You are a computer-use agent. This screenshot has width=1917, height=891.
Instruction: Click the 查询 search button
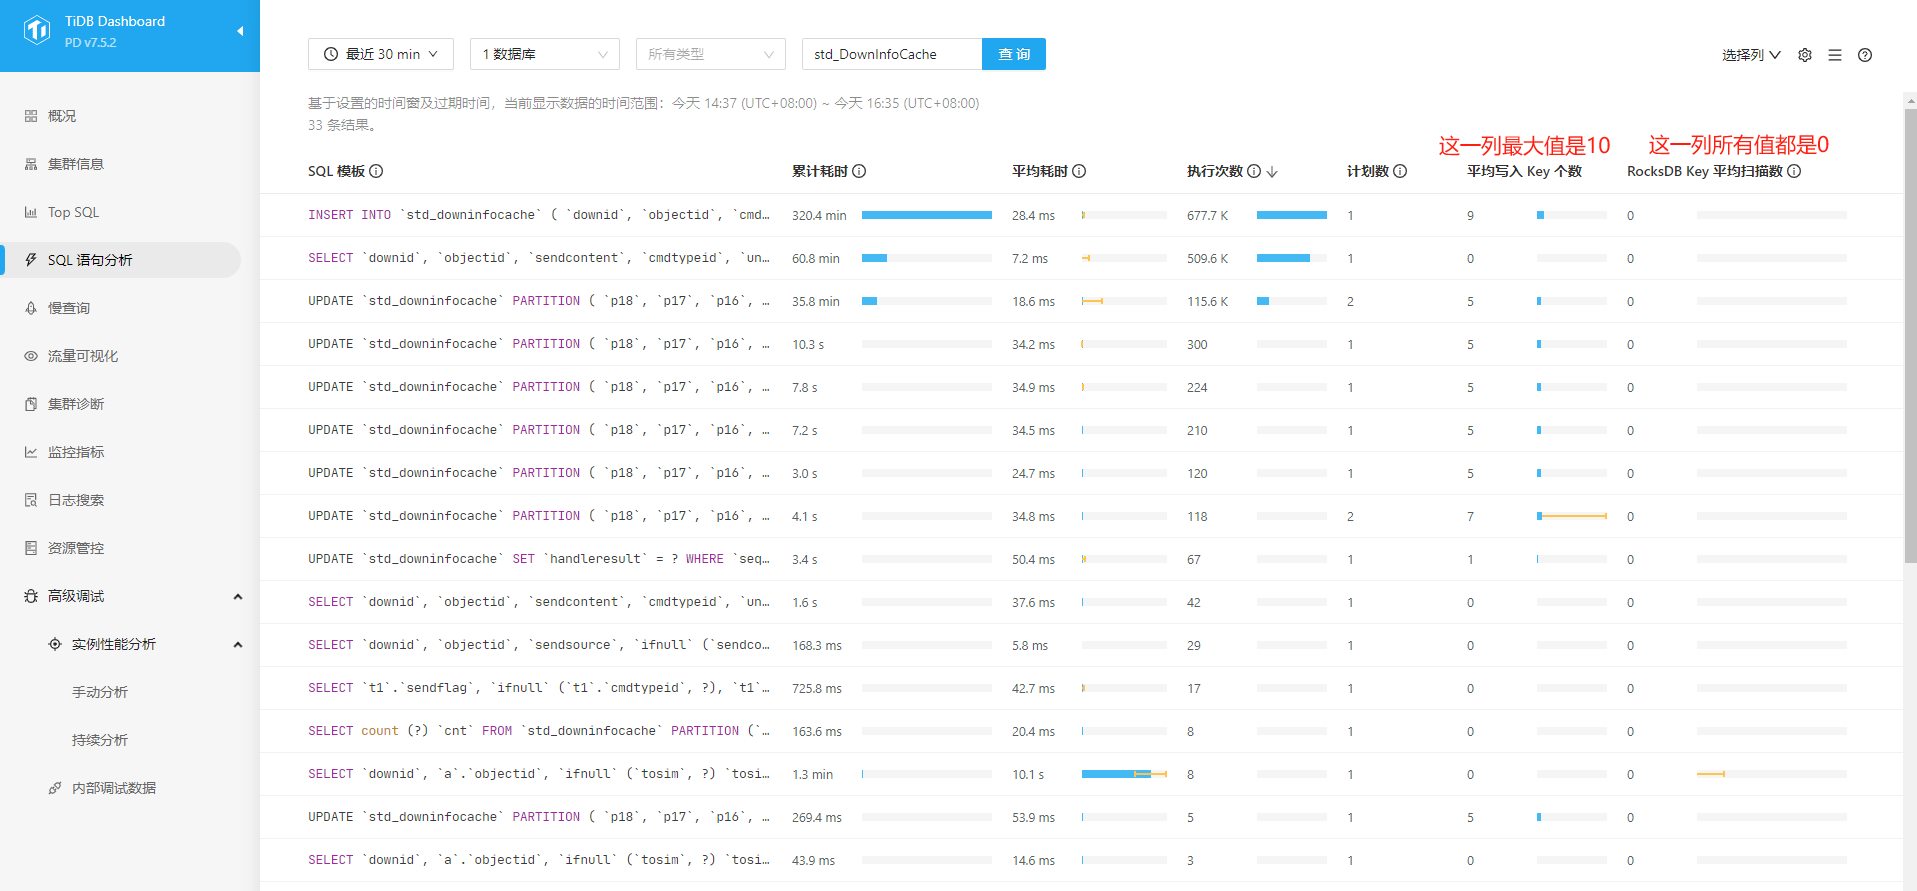point(1014,54)
